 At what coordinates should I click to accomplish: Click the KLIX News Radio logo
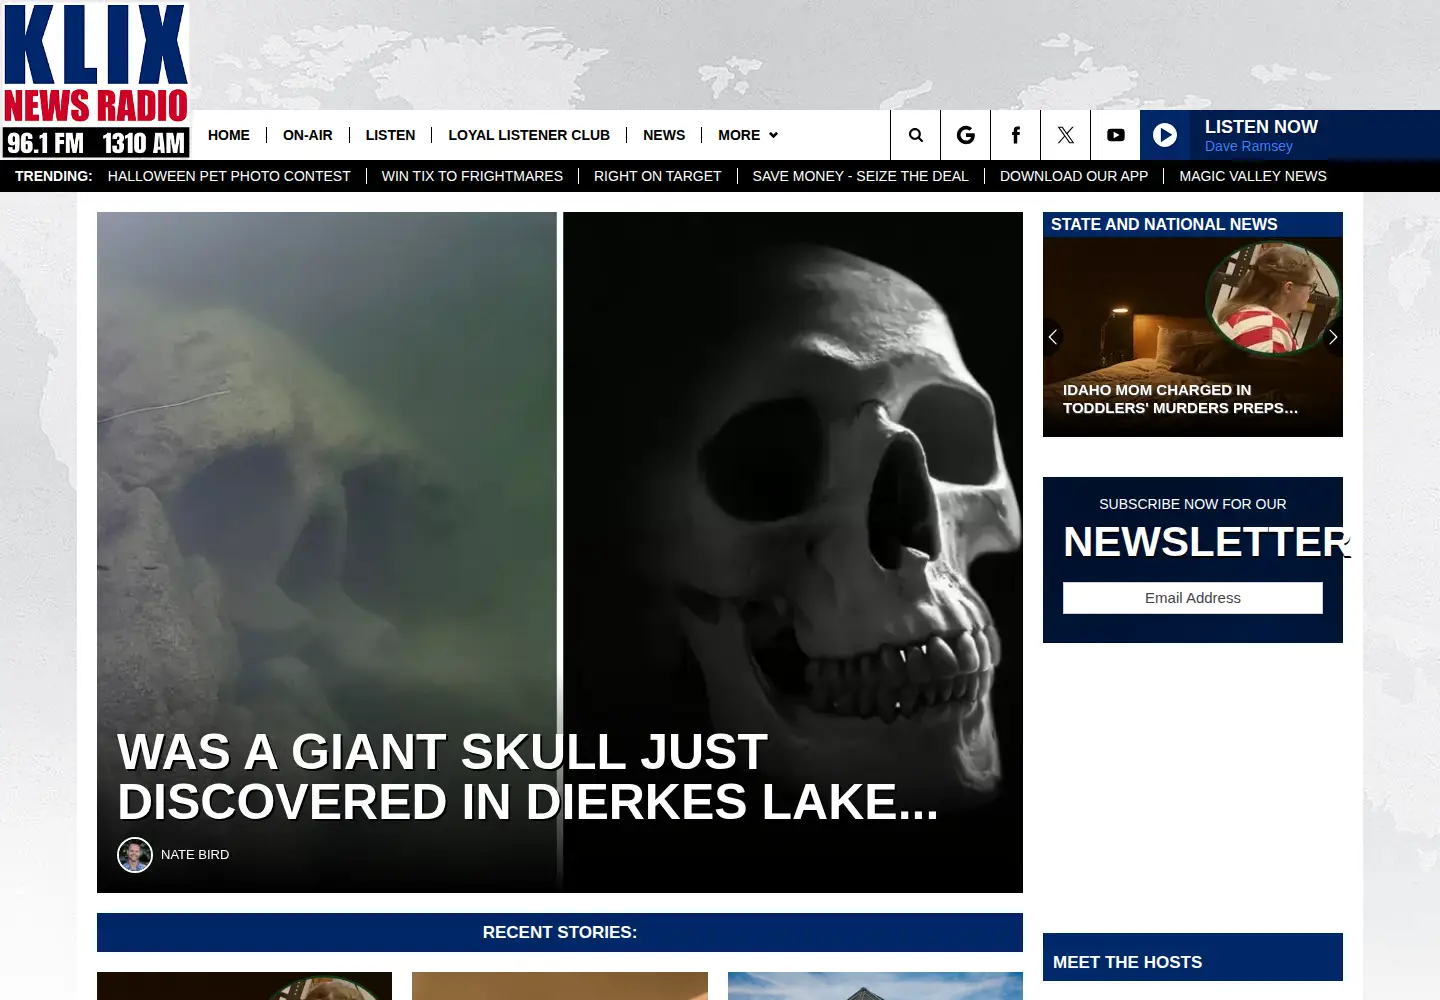[x=95, y=80]
